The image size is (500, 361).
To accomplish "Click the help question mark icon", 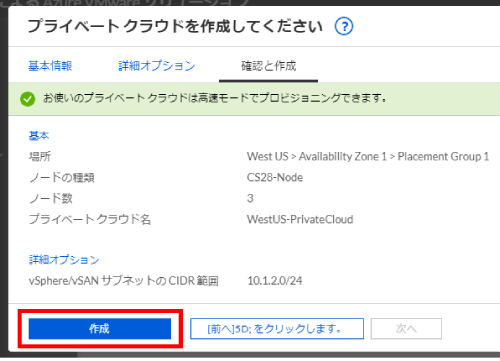I will point(344,26).
